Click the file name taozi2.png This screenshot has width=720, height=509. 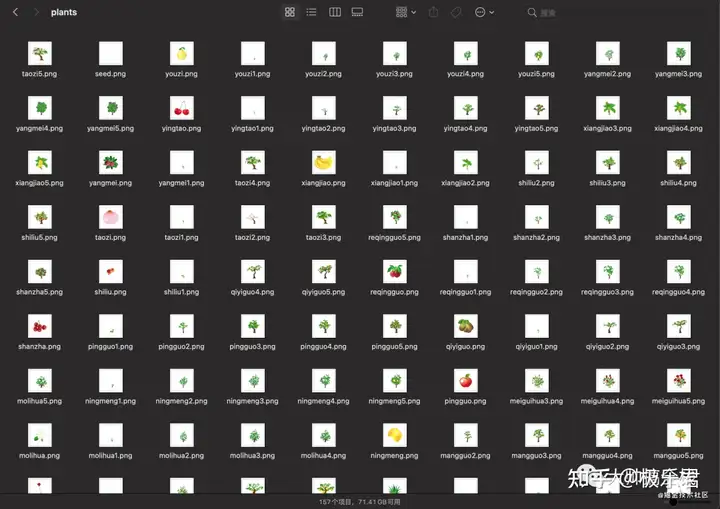253,238
